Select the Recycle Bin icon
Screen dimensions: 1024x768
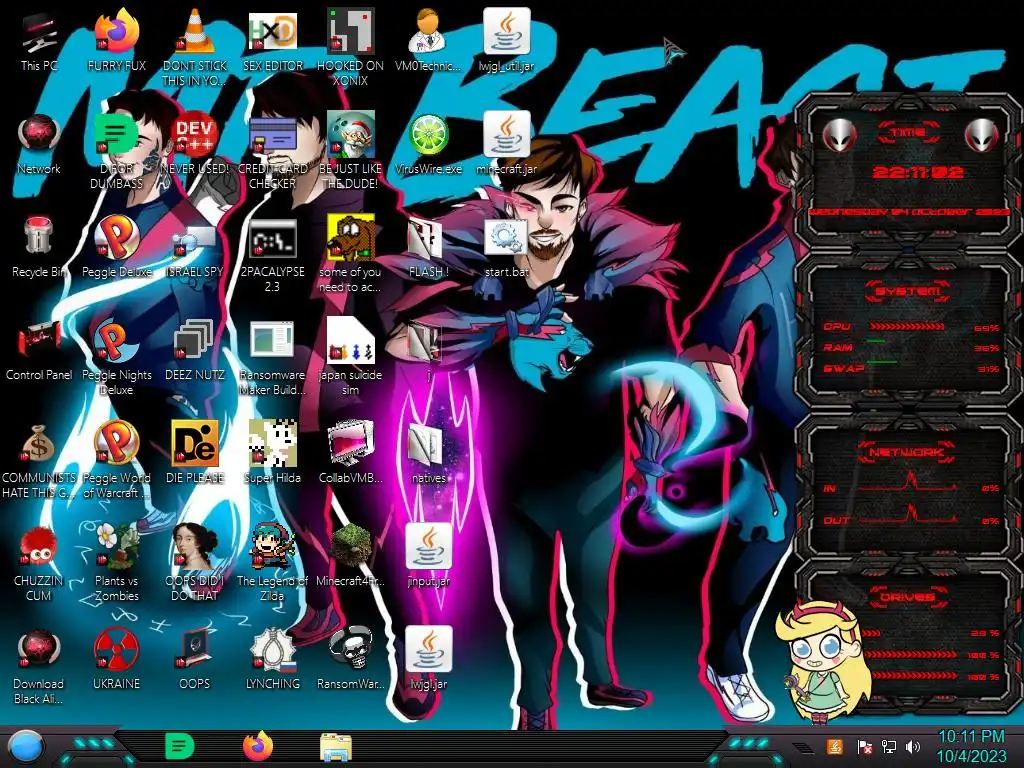point(39,238)
